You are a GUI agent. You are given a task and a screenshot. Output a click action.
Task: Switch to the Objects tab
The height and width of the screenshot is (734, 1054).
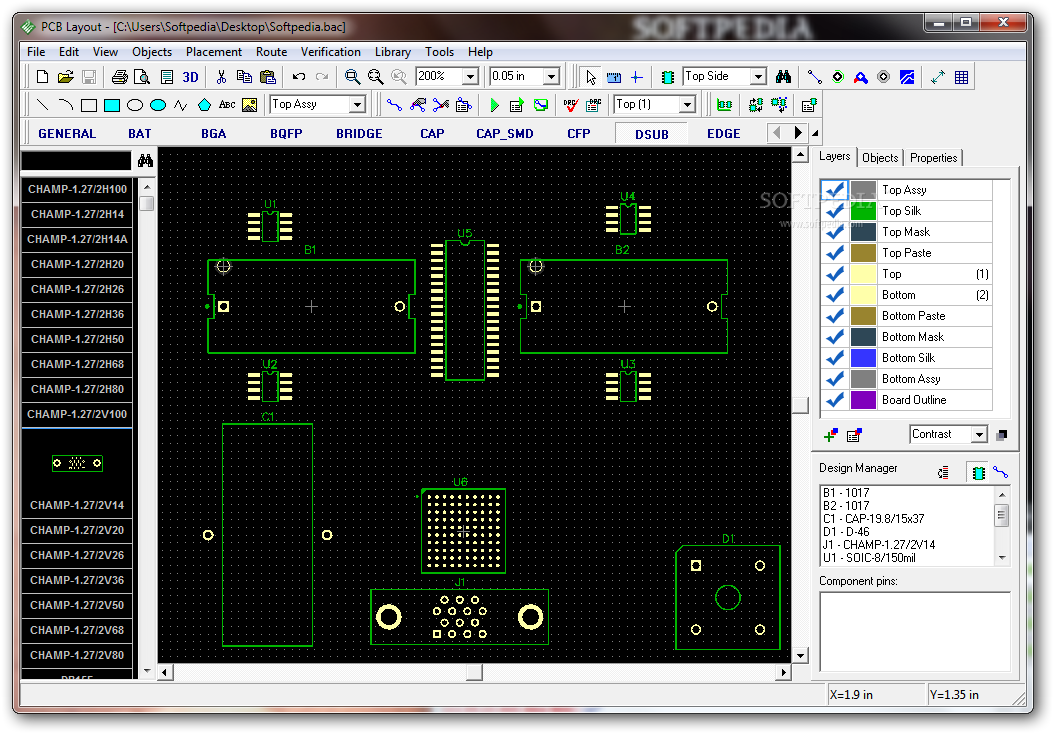(880, 158)
